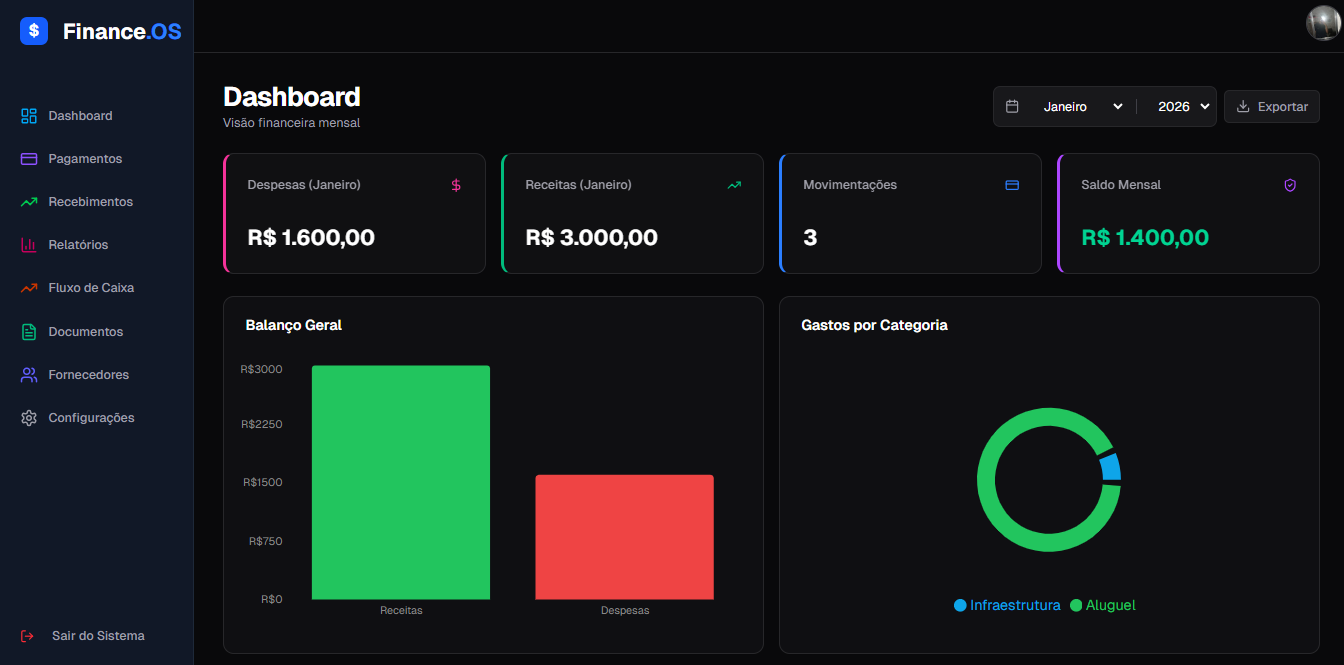Screen dimensions: 1344x665
Task: Click the Finance.OS dollar logo icon
Action: [x=34, y=31]
